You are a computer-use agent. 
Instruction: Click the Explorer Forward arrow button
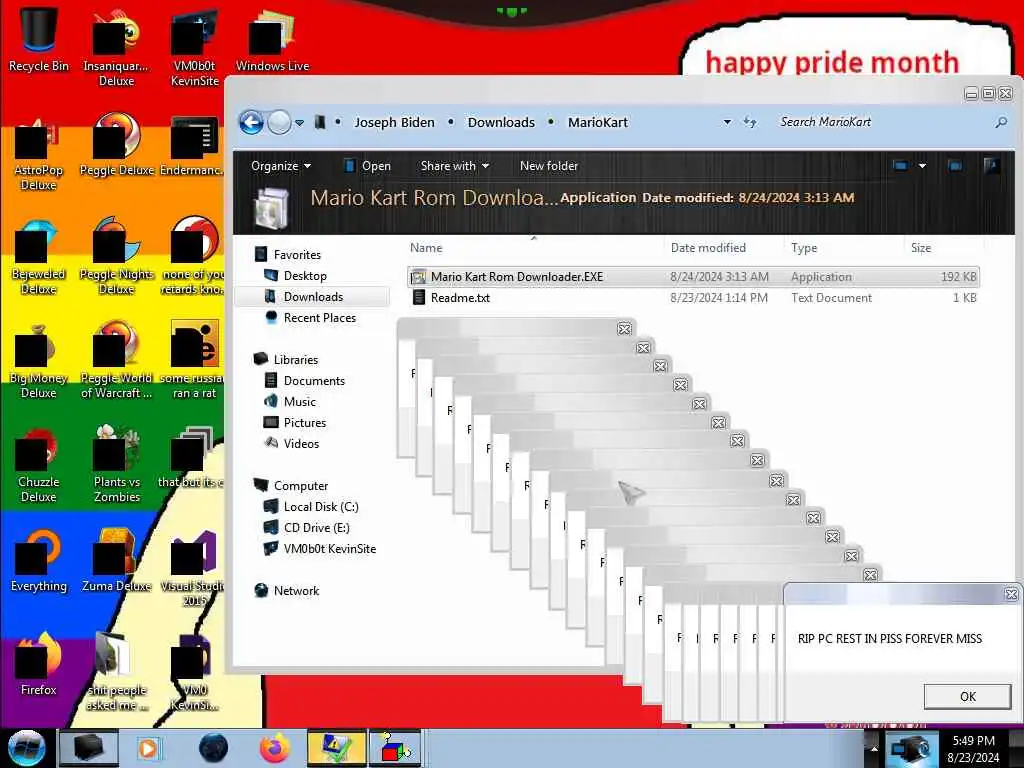click(x=279, y=122)
